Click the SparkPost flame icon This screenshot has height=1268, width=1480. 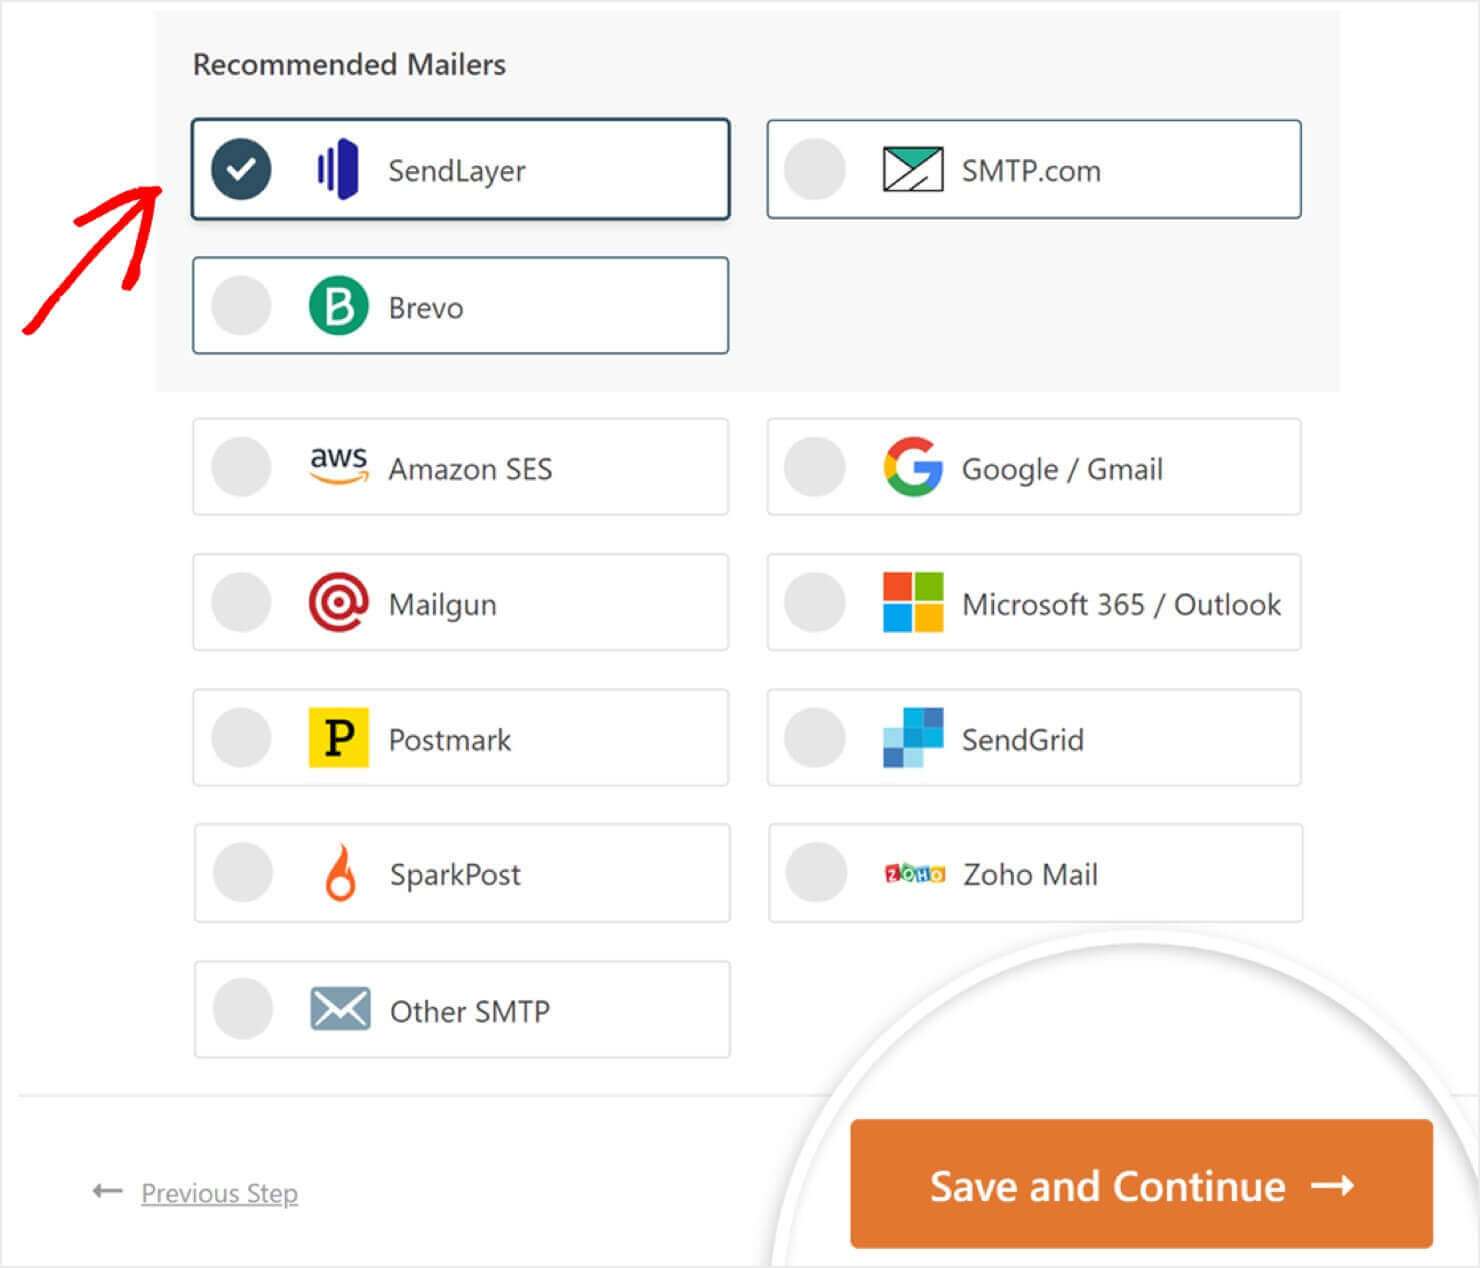pos(338,873)
